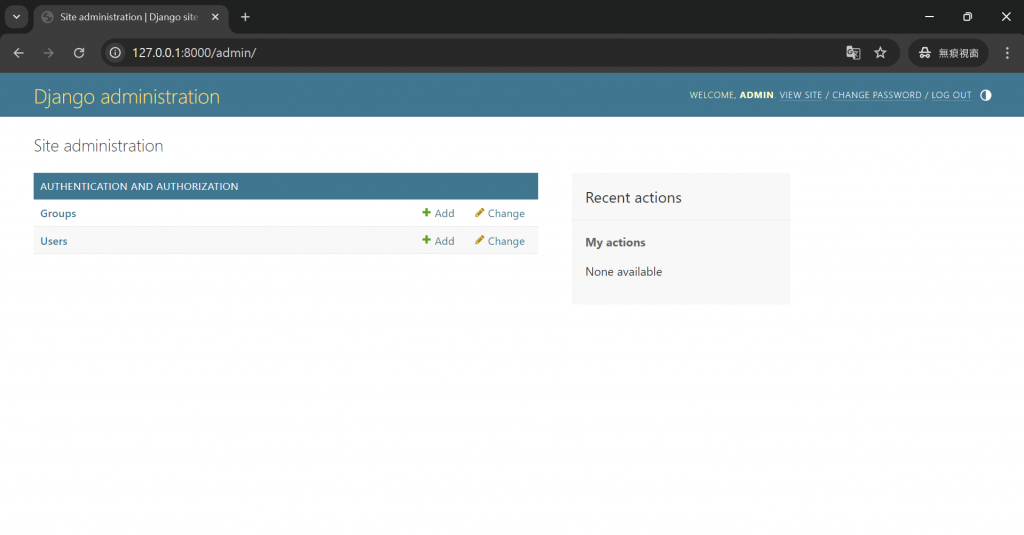Restore down the browser window

point(967,17)
